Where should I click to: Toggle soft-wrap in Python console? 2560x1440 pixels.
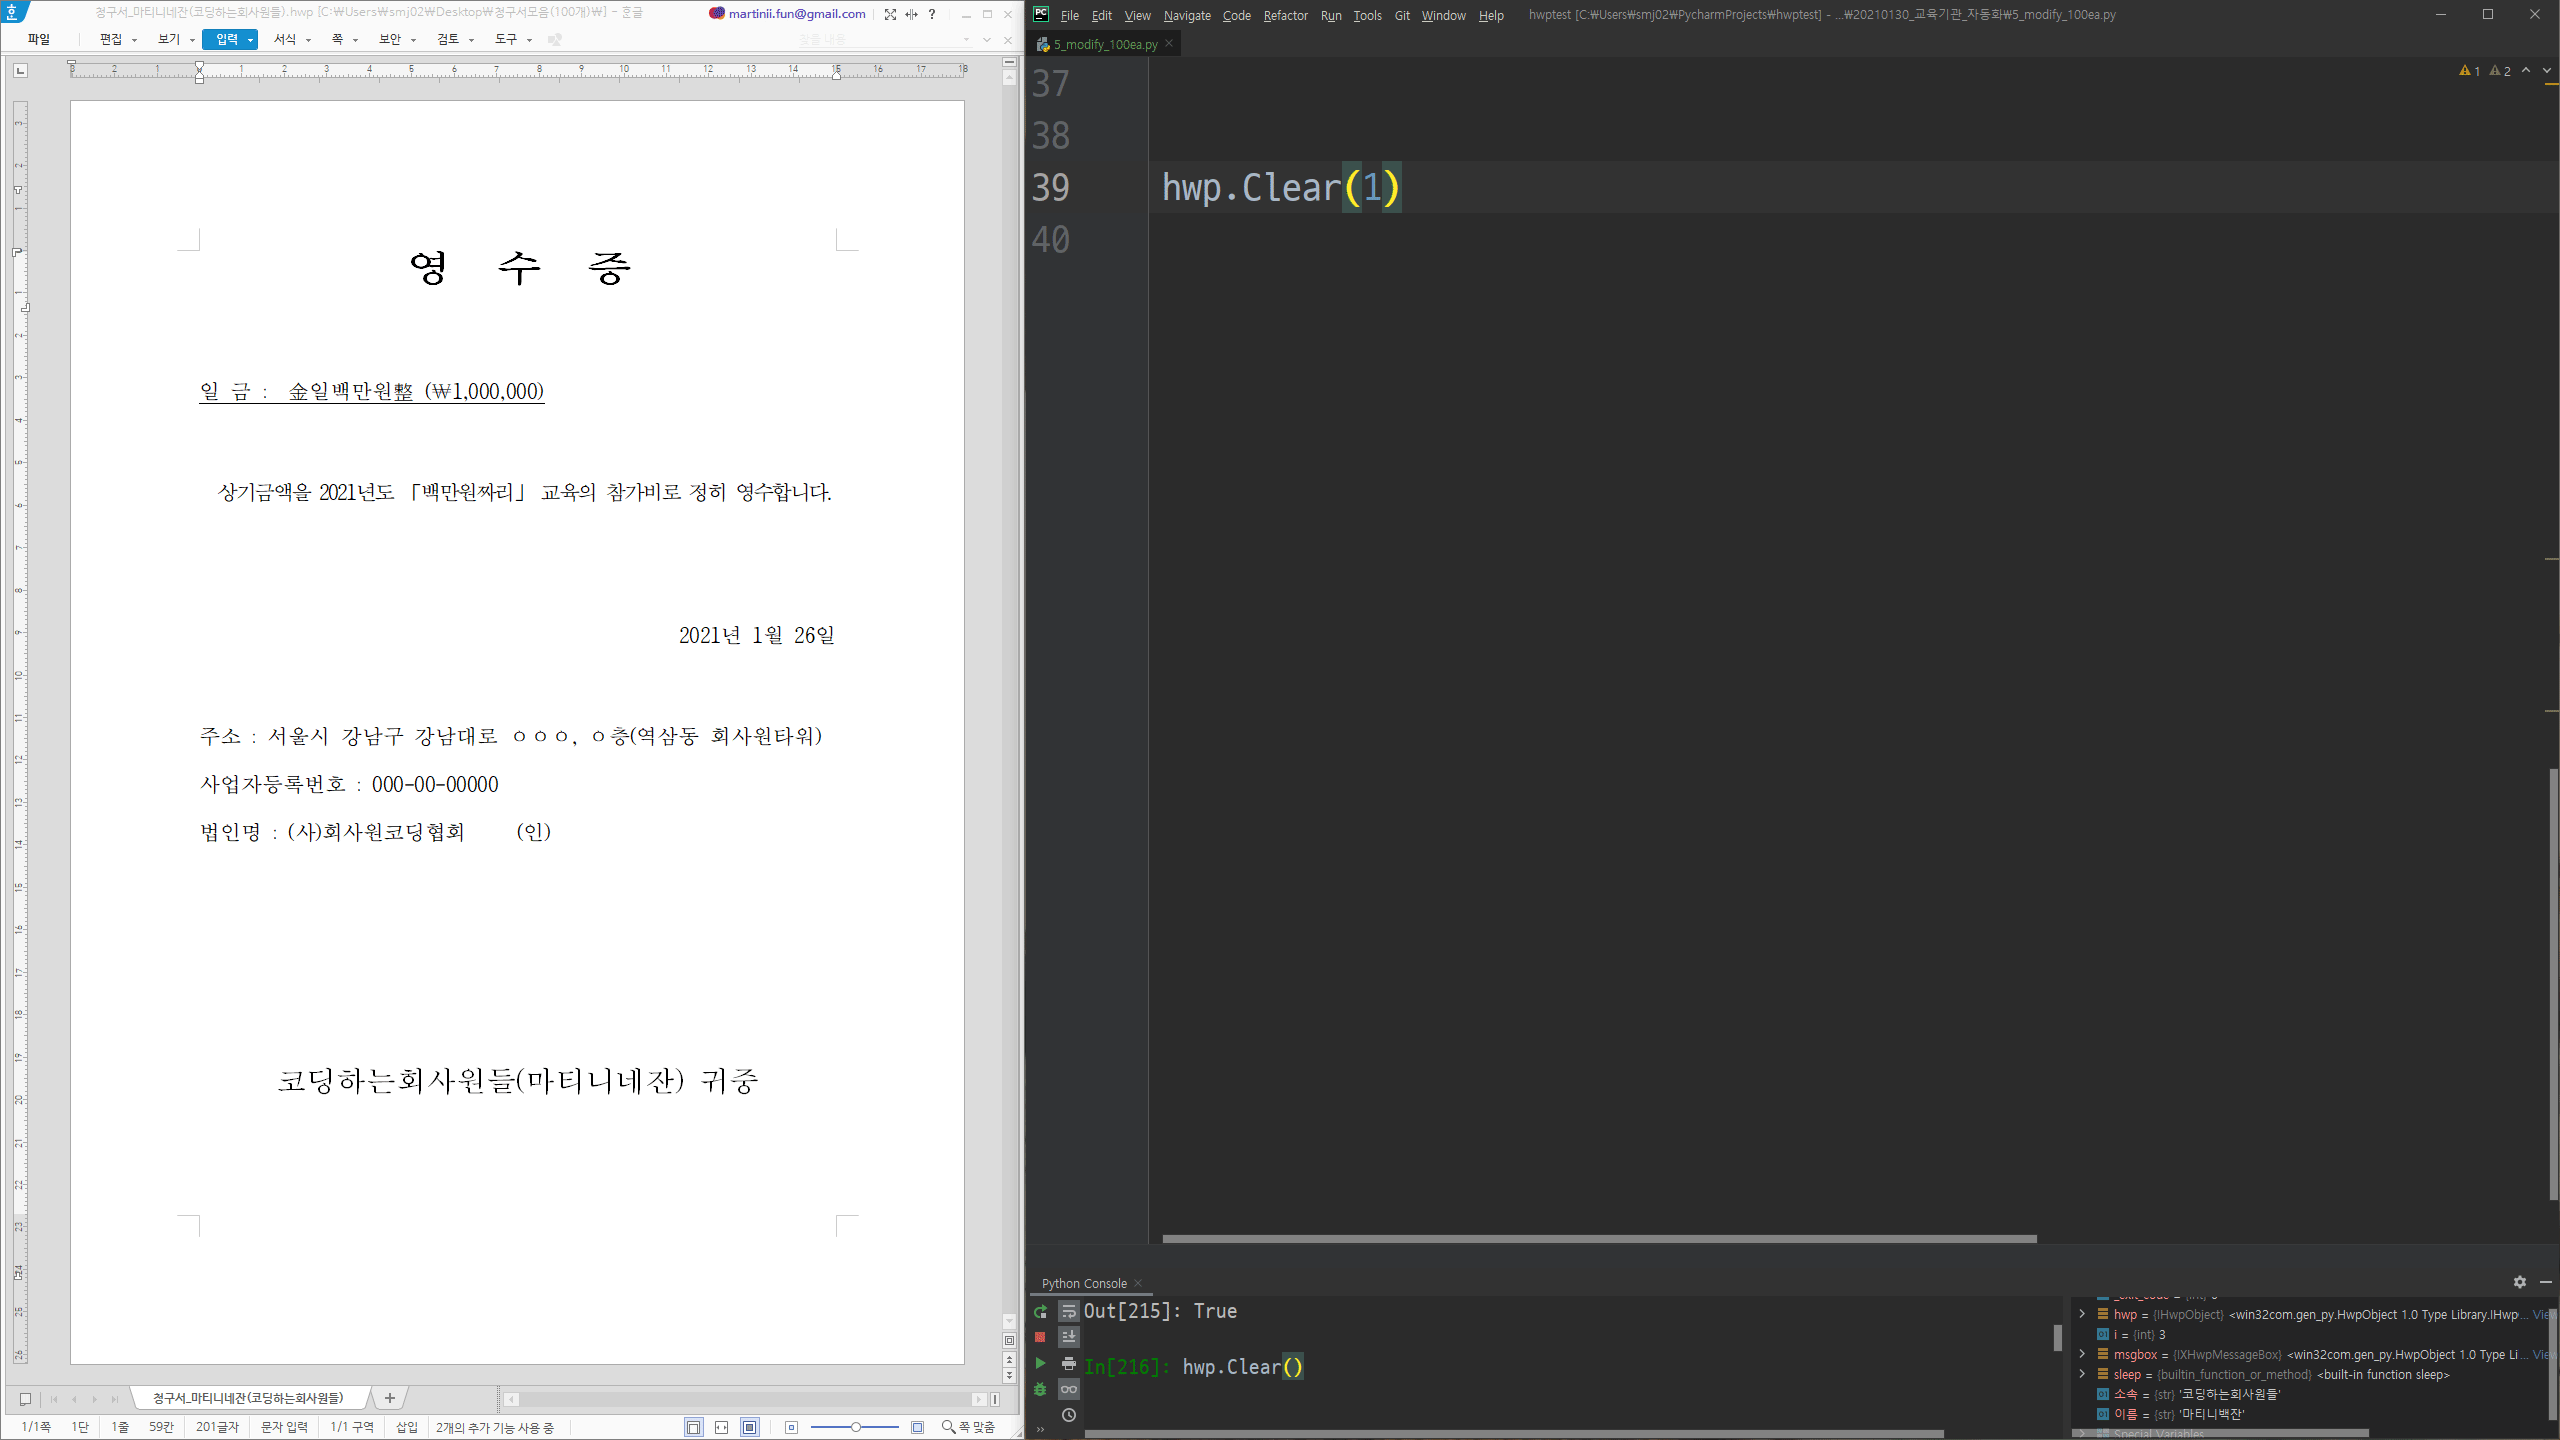1068,1311
